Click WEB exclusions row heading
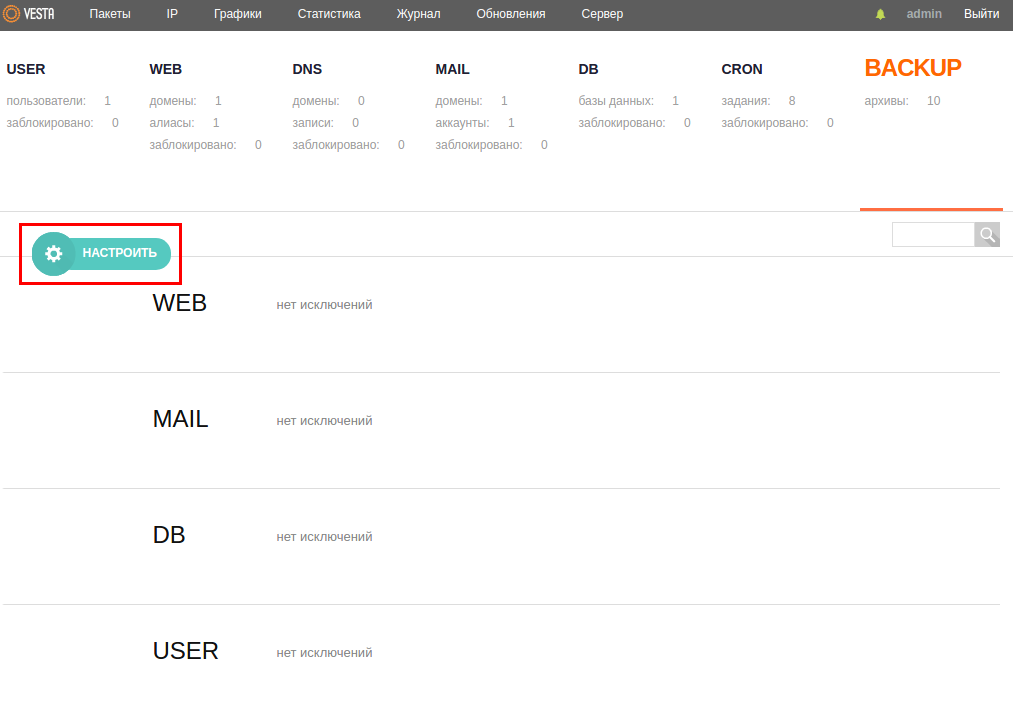The image size is (1013, 714). point(180,303)
